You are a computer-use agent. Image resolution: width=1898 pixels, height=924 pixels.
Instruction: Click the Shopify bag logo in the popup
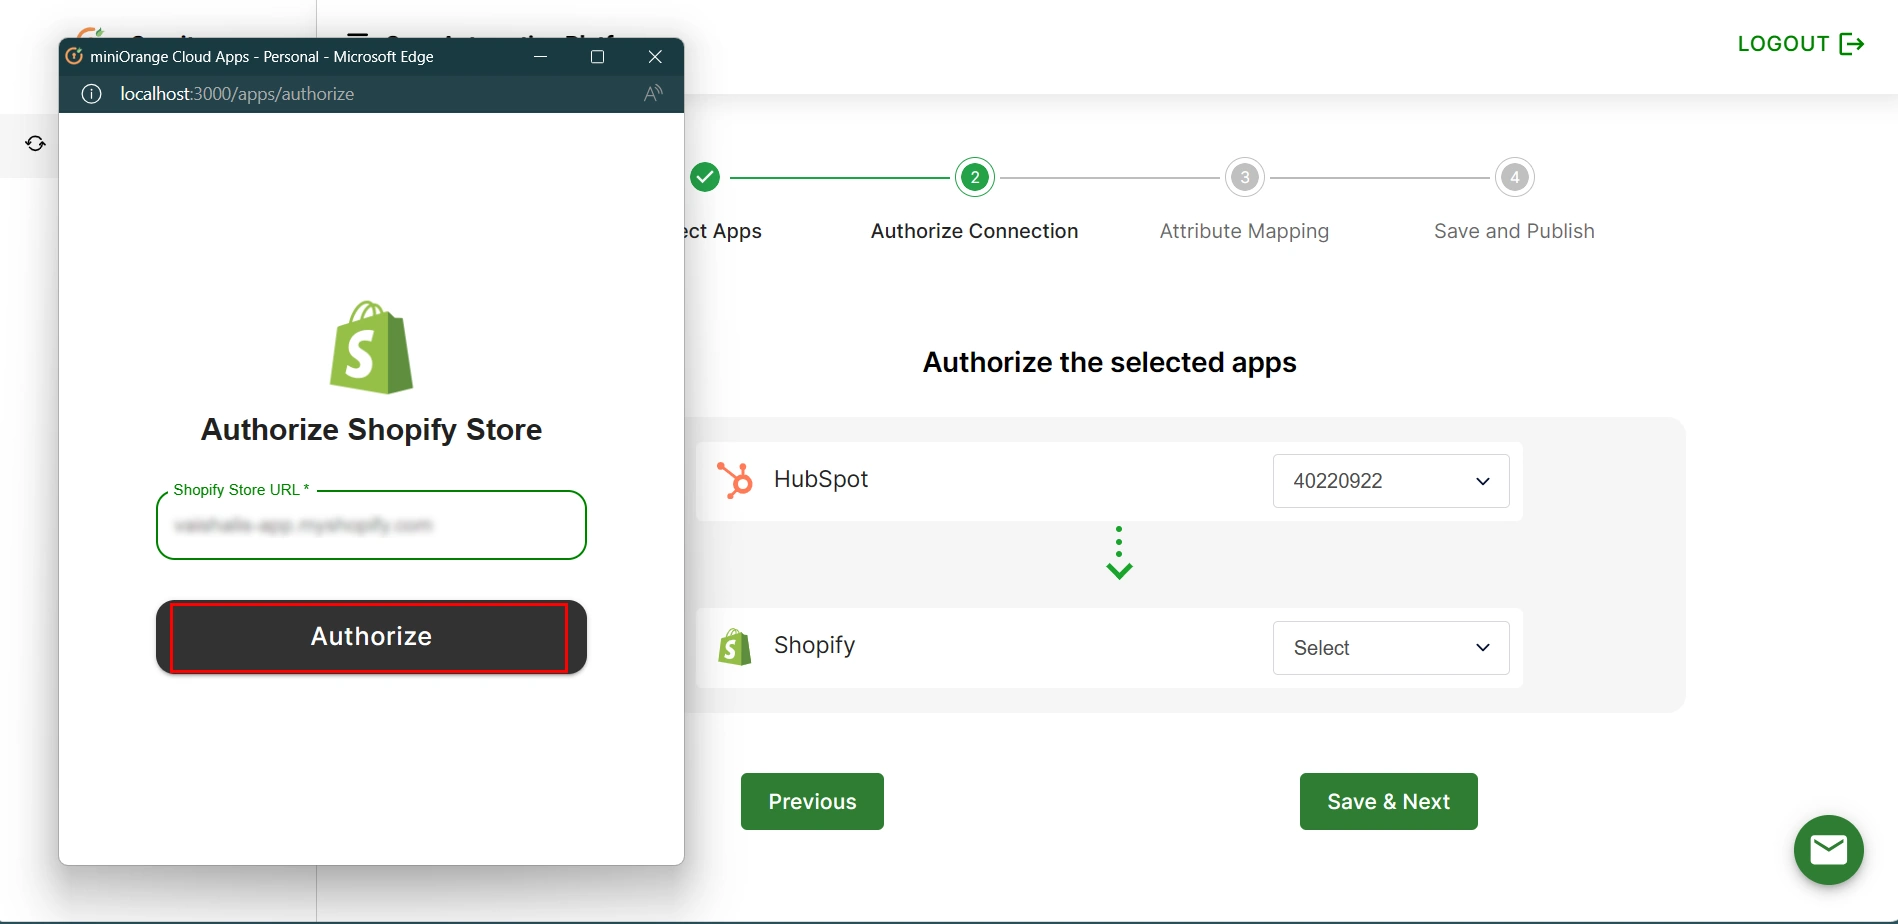pos(370,347)
